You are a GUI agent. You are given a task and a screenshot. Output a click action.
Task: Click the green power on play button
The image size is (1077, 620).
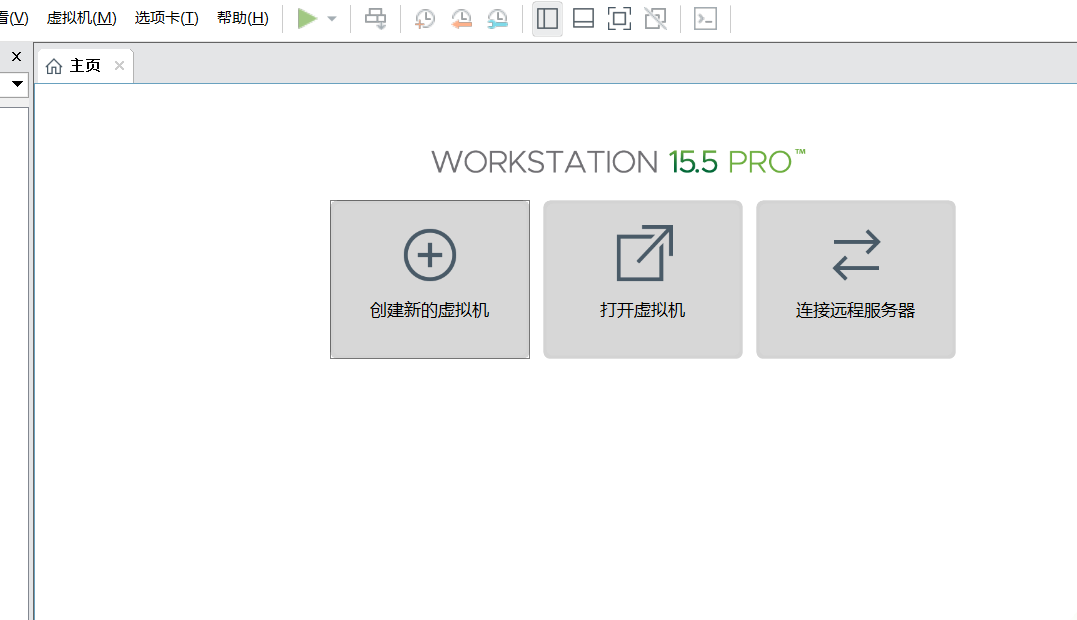click(x=306, y=19)
